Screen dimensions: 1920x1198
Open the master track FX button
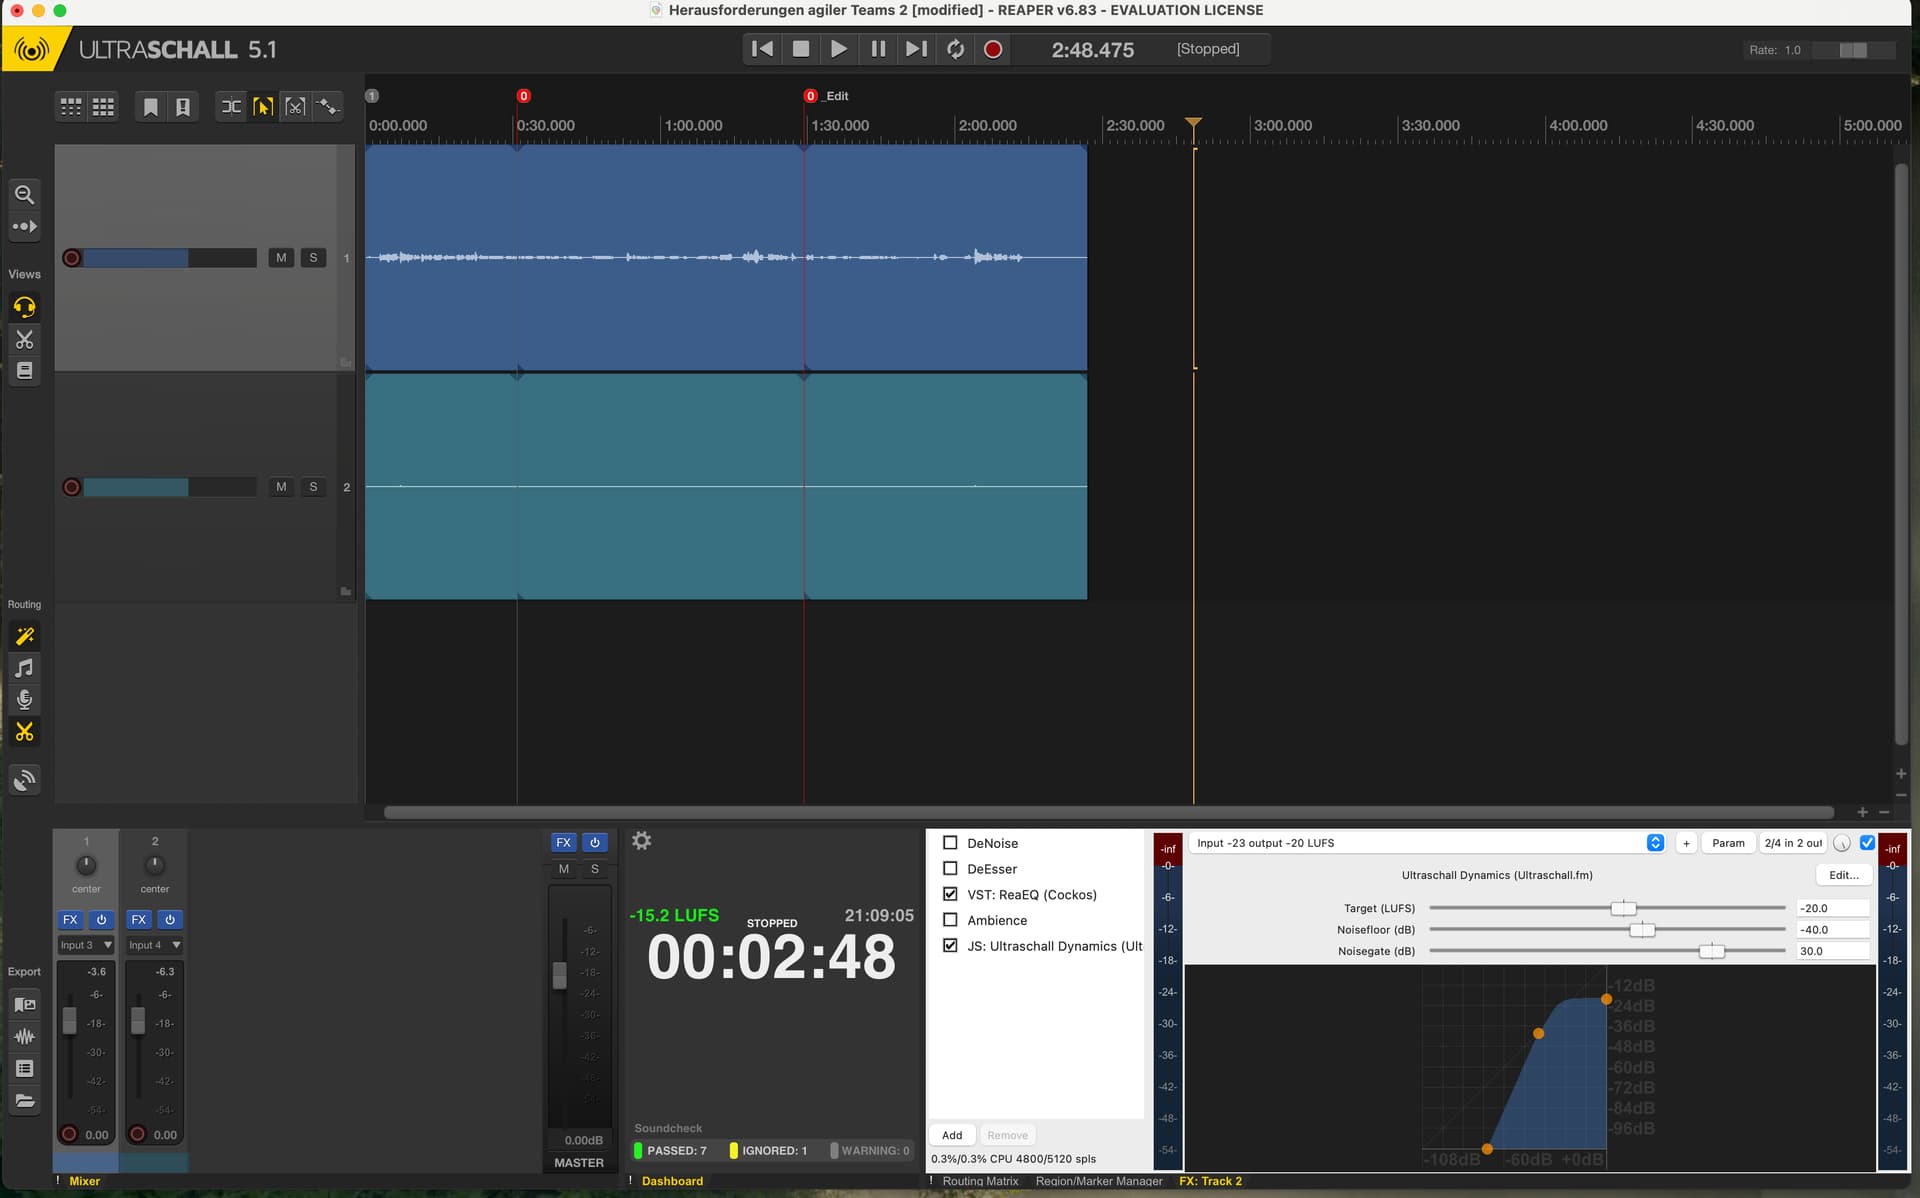564,842
